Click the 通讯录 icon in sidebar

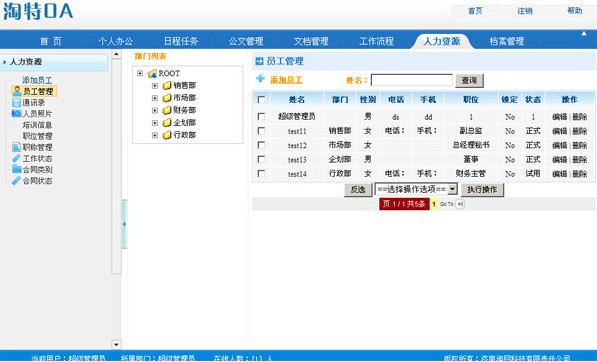(x=16, y=102)
